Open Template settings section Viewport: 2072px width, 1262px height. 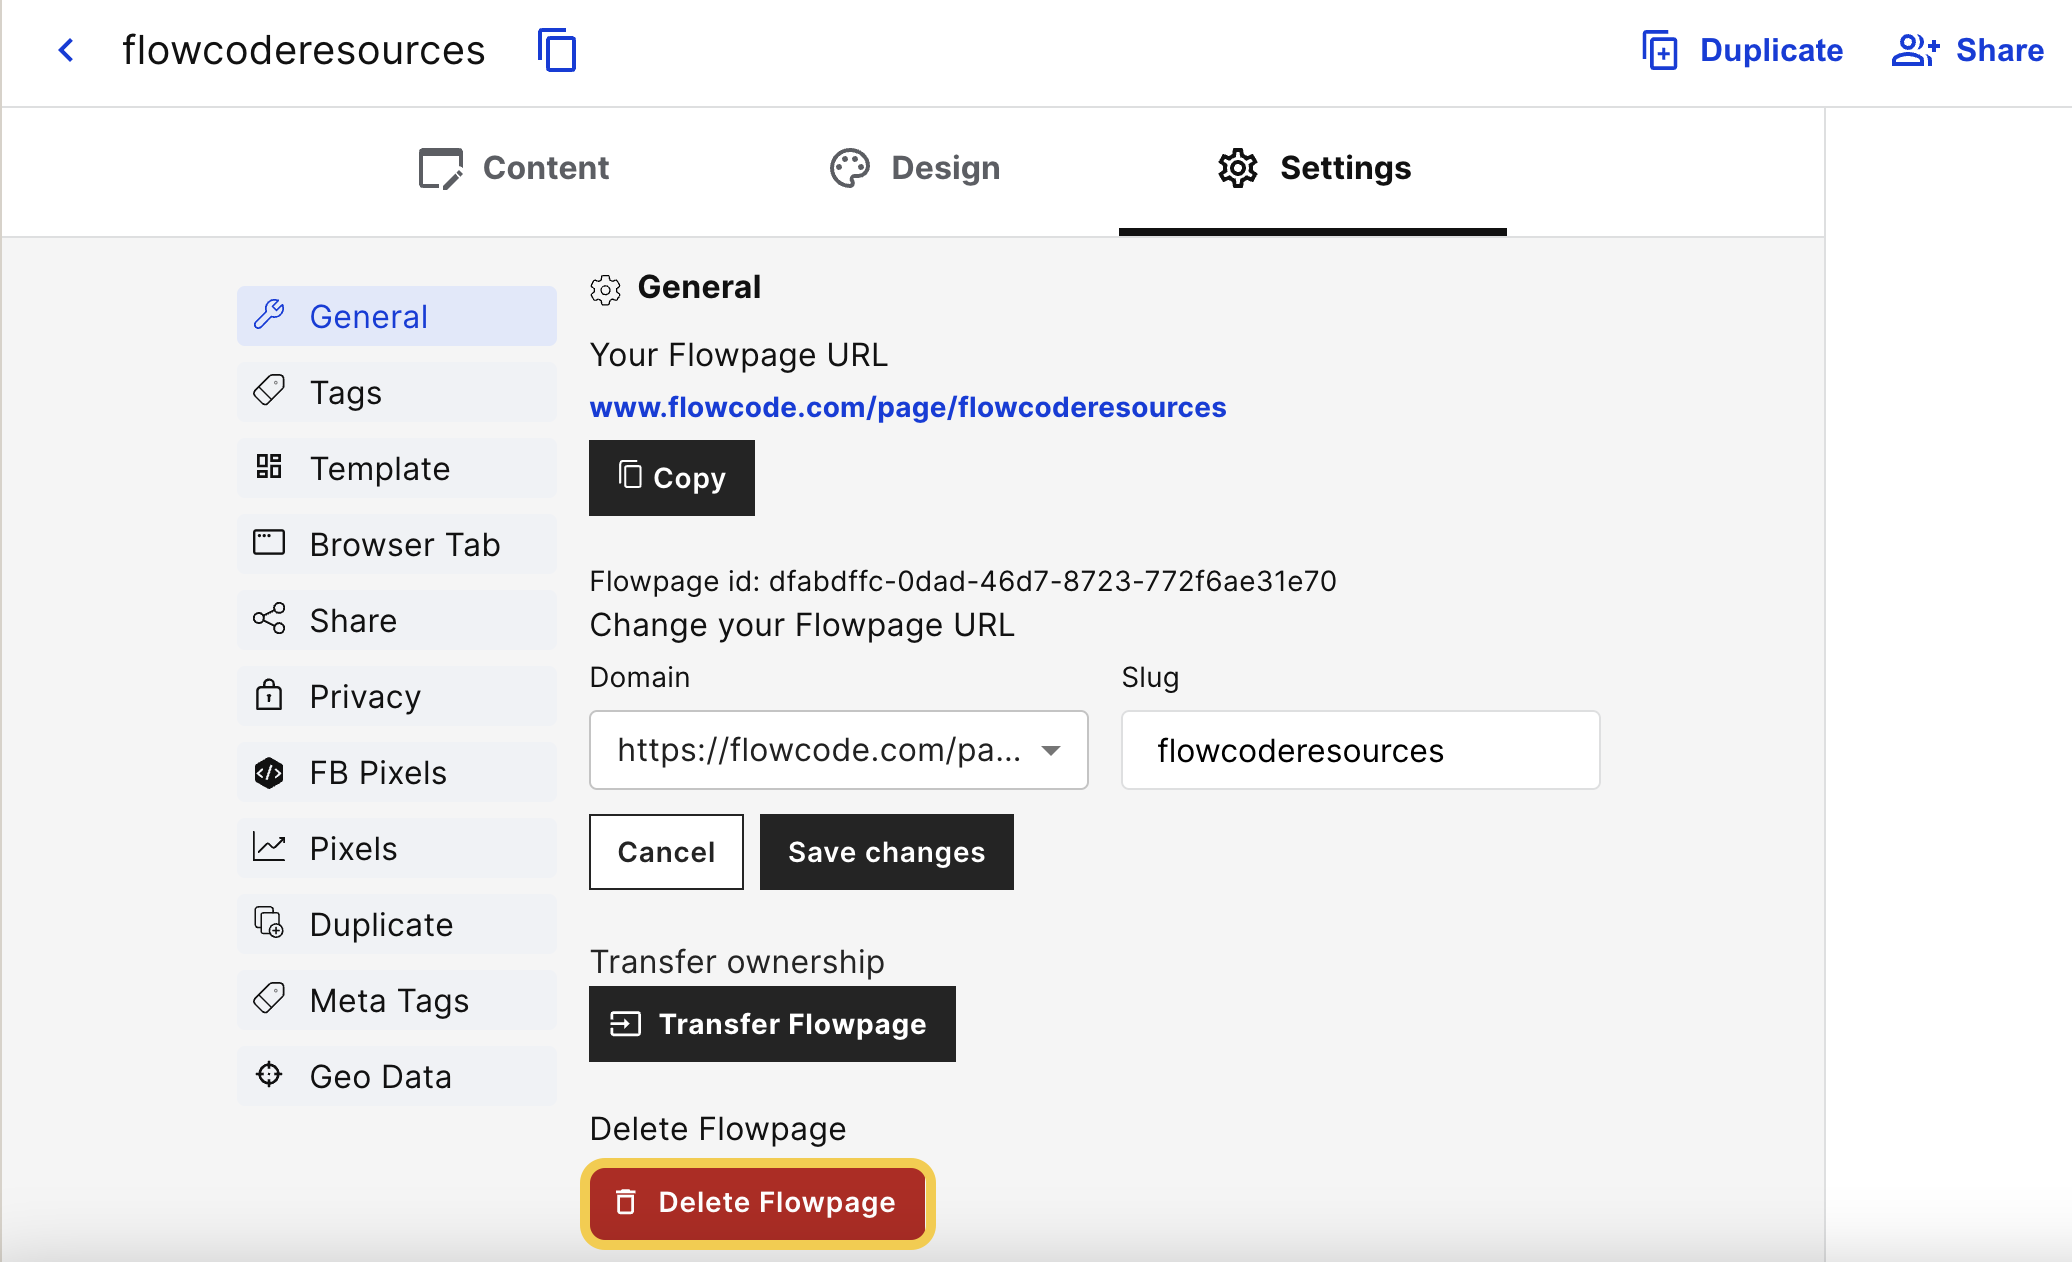(x=397, y=468)
